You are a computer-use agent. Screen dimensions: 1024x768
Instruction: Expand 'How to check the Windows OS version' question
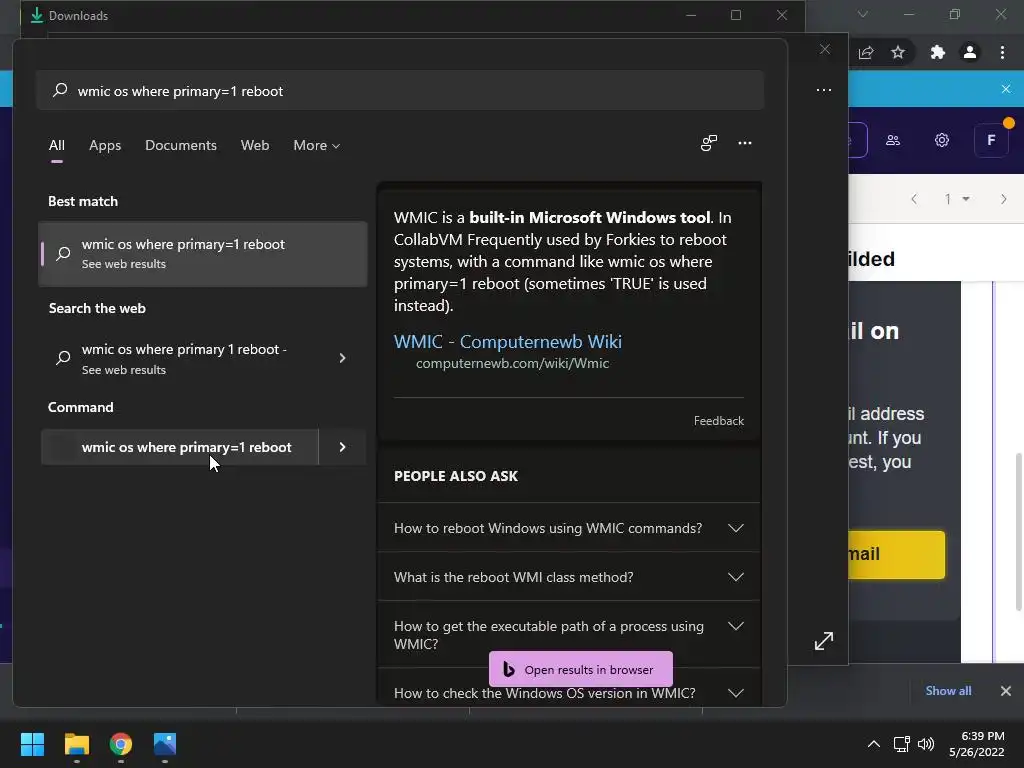point(569,693)
